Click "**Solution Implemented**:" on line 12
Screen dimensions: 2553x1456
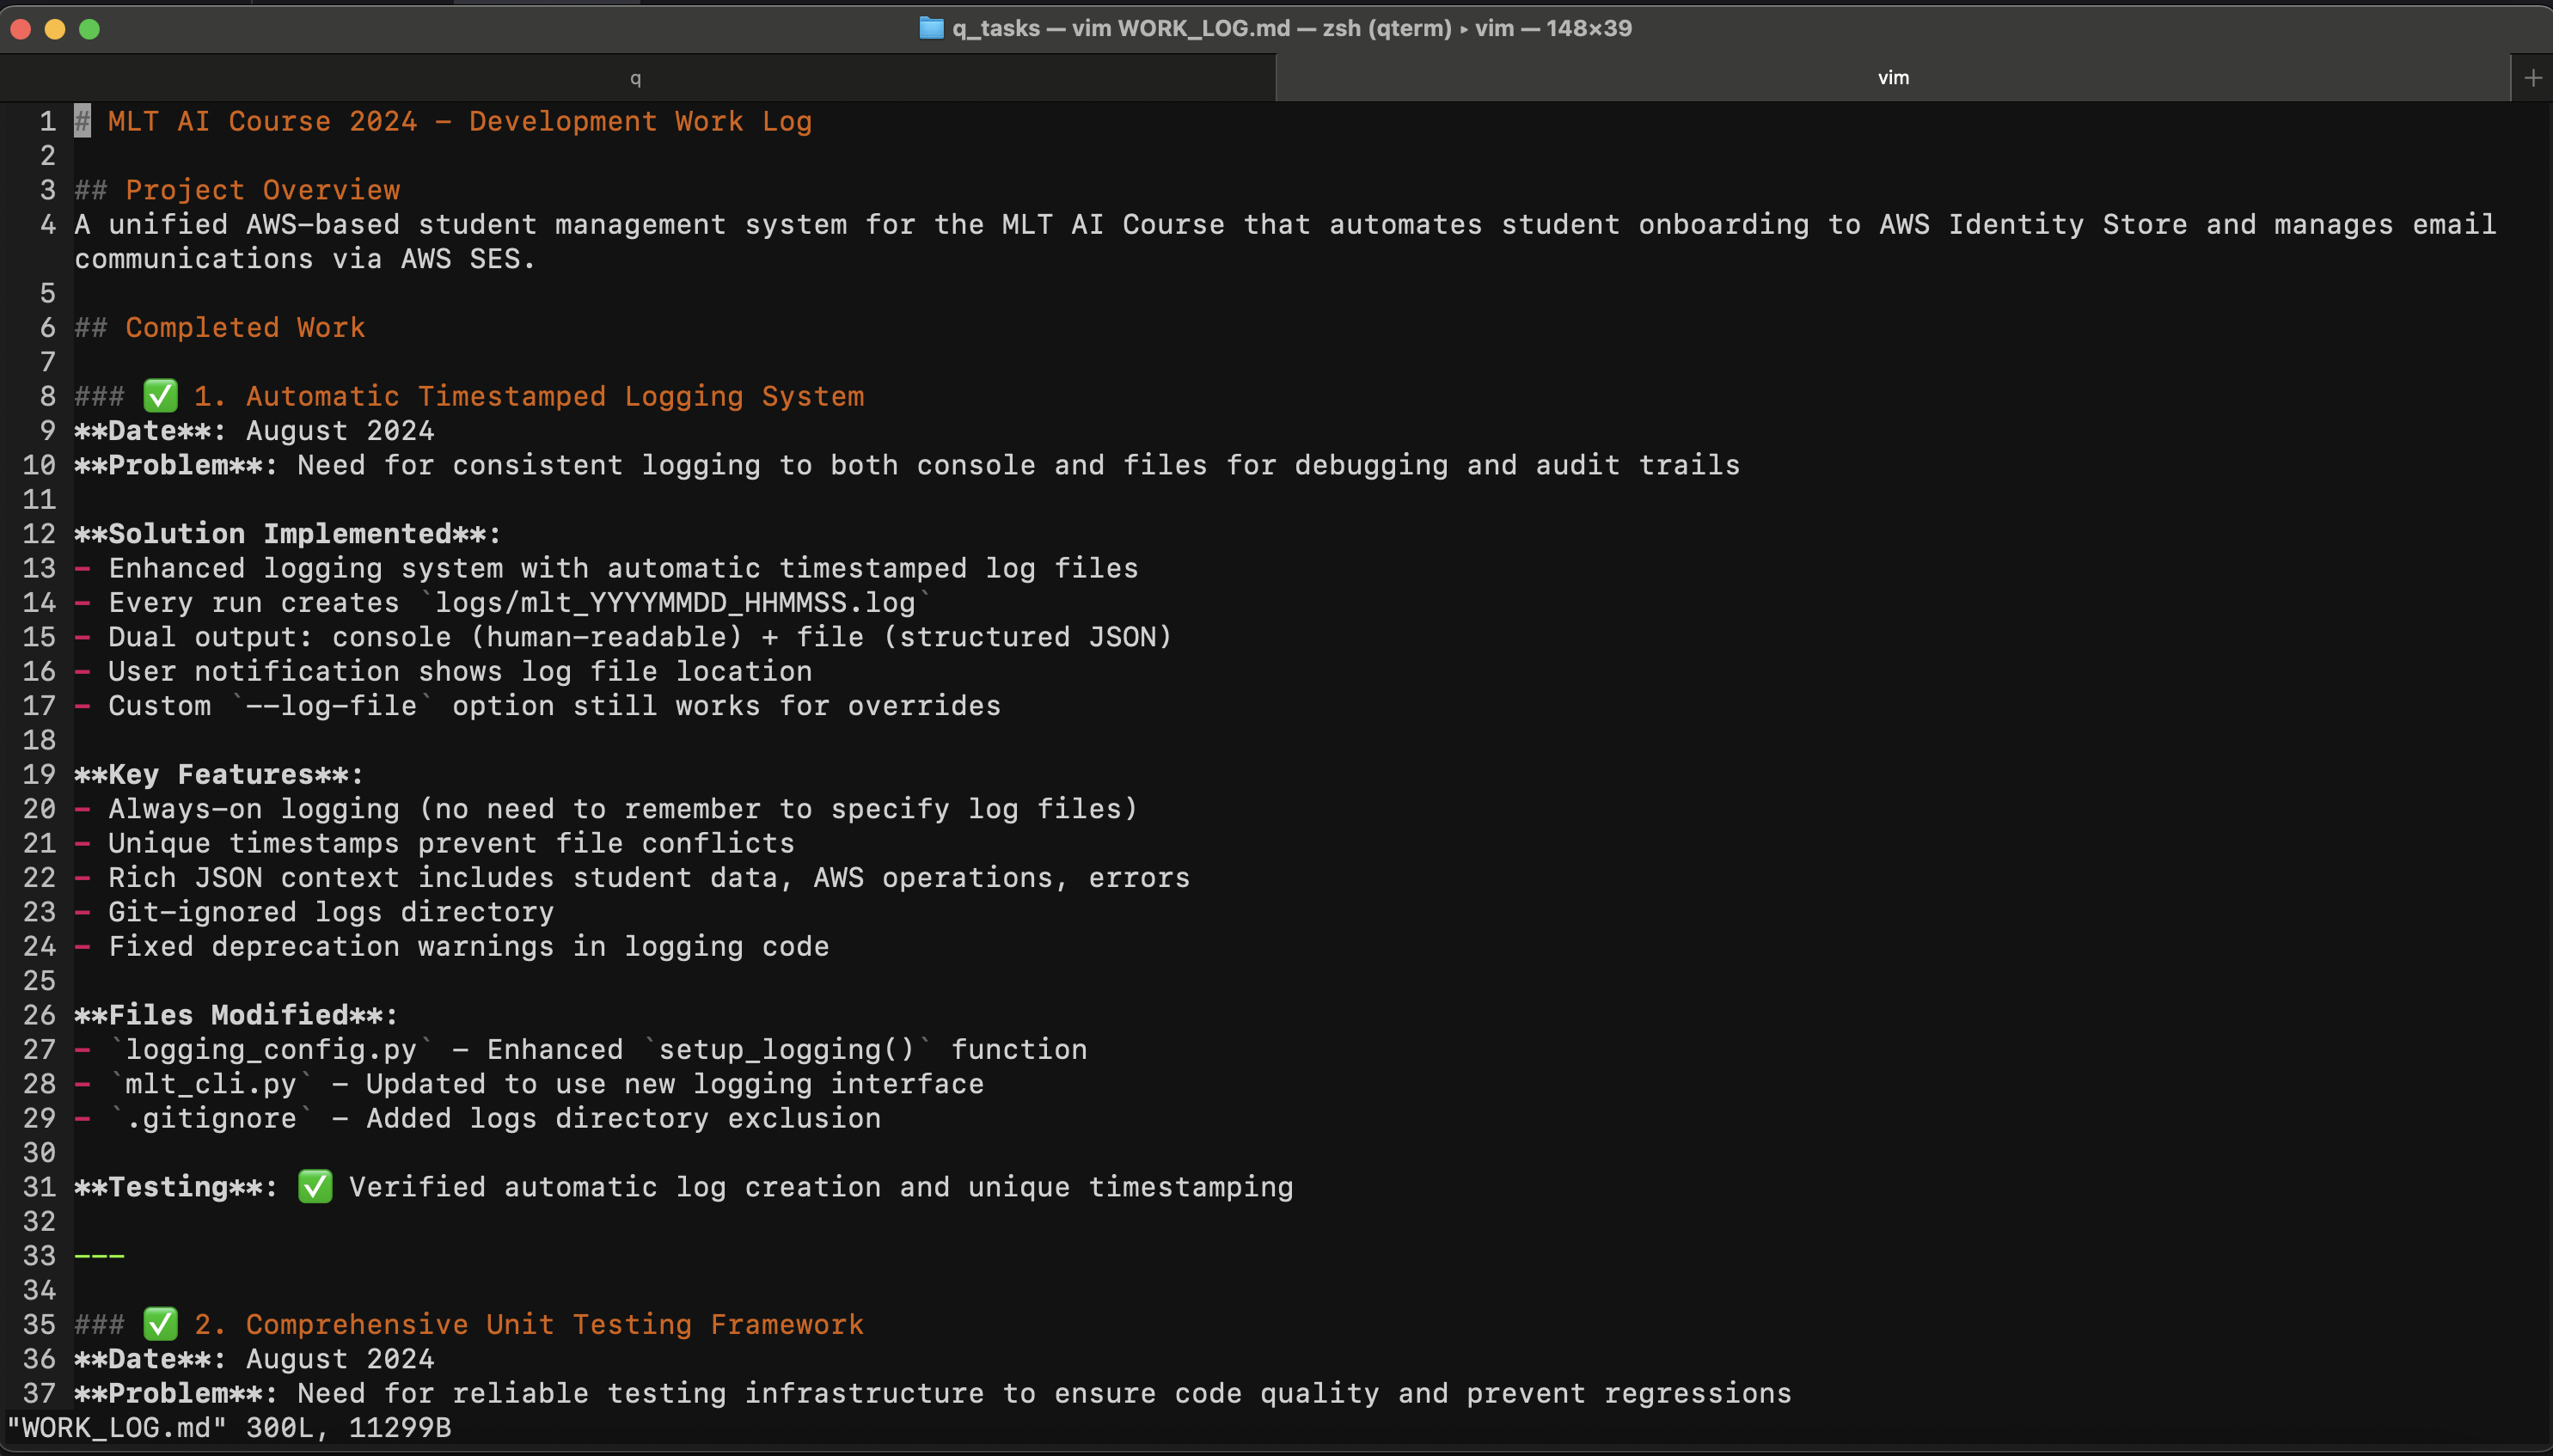[288, 534]
